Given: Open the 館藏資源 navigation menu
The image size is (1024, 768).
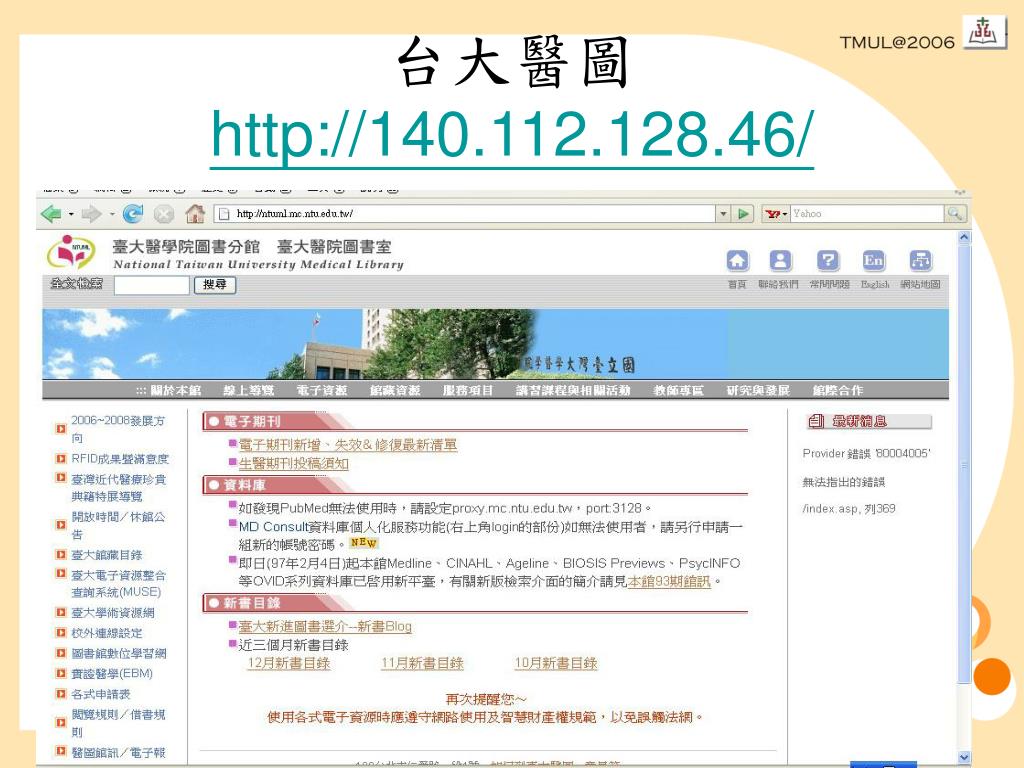Looking at the screenshot, I should [x=395, y=391].
